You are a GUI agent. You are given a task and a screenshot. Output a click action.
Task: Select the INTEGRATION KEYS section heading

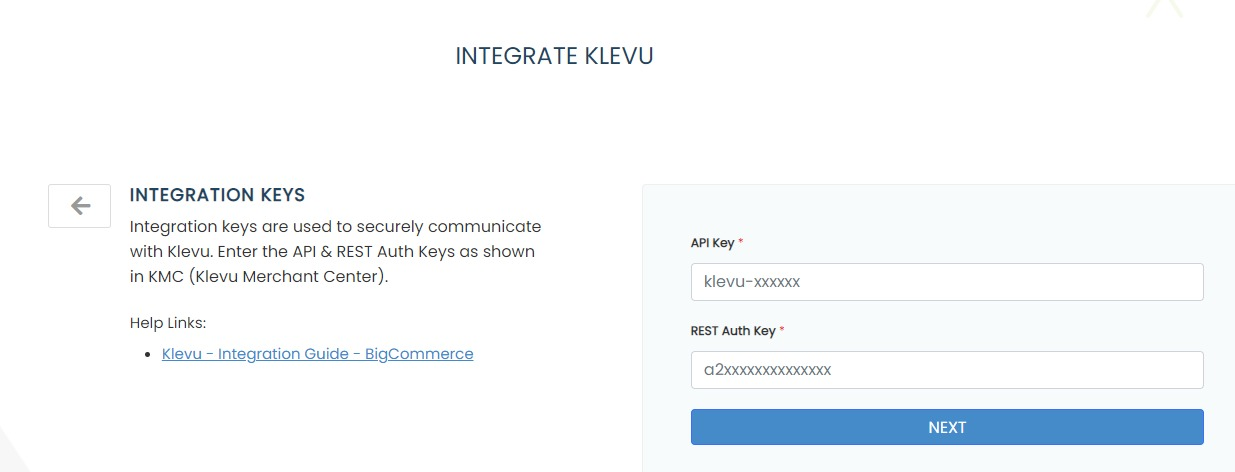click(217, 195)
